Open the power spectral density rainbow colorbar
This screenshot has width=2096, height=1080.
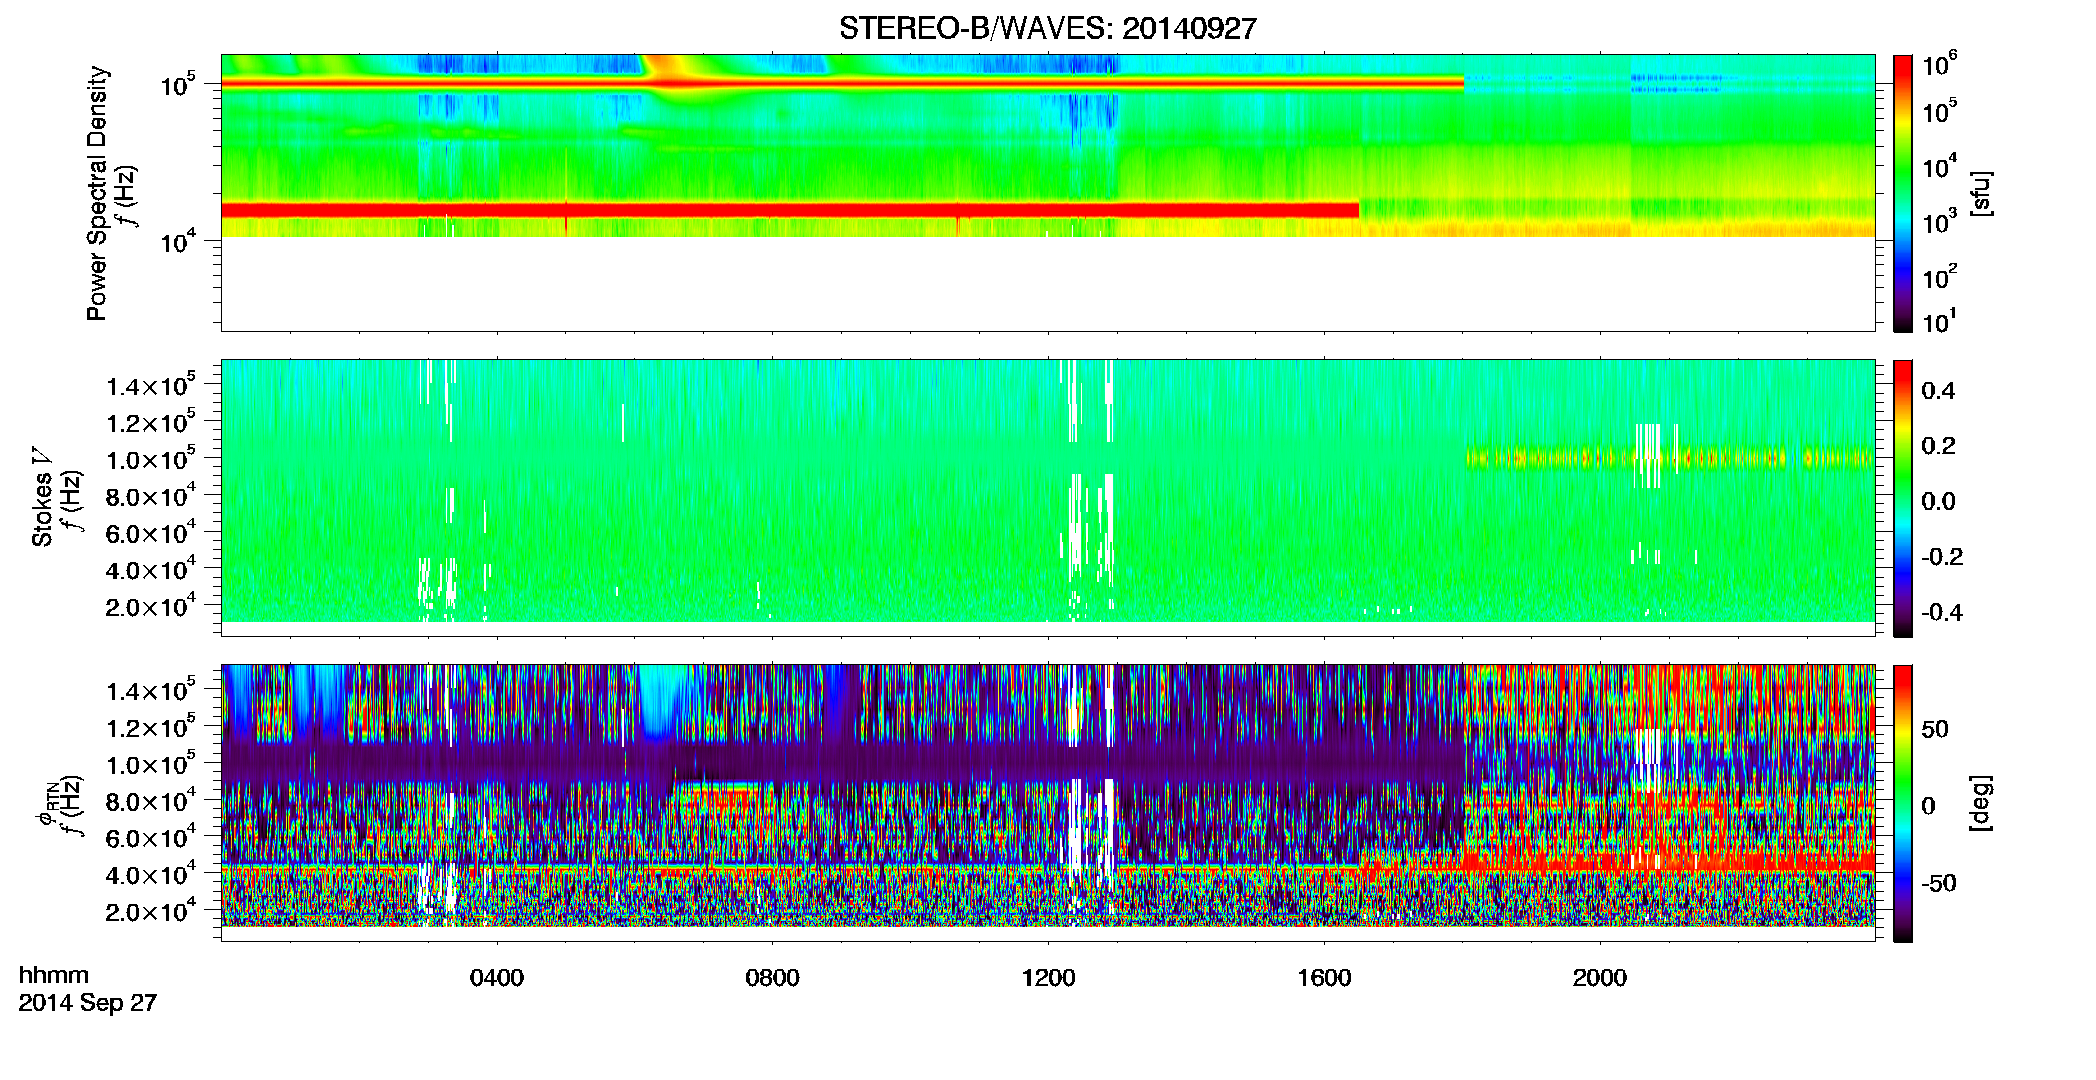click(x=1903, y=193)
